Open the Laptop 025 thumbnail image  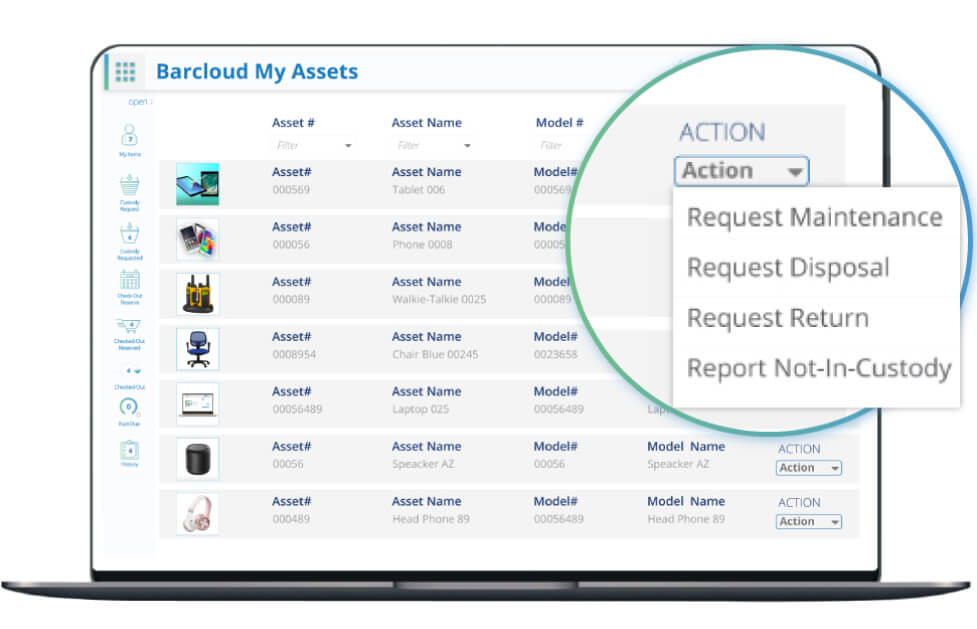198,404
